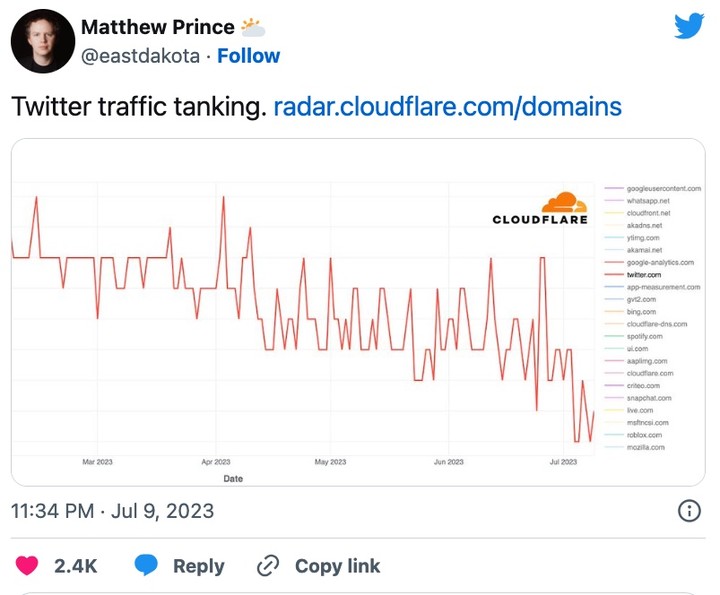Open the Matthew Prince display name
Viewport: 720px width, 595px height.
pos(158,27)
